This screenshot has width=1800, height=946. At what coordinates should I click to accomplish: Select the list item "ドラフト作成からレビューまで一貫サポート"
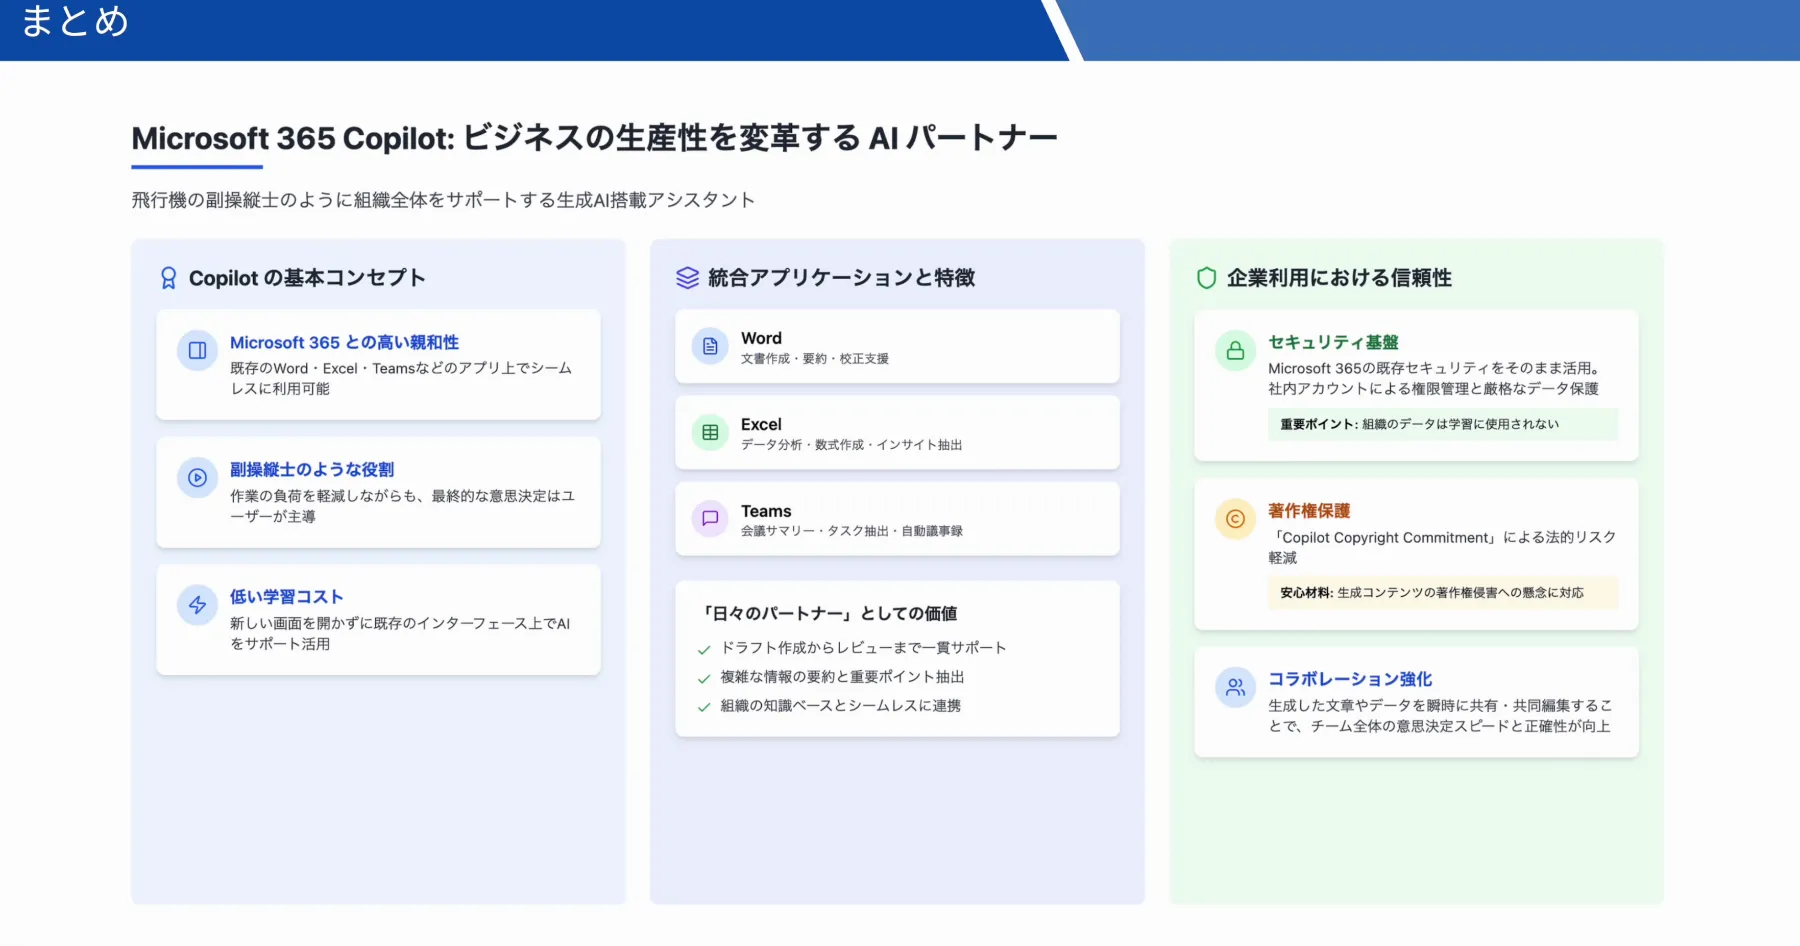point(864,648)
